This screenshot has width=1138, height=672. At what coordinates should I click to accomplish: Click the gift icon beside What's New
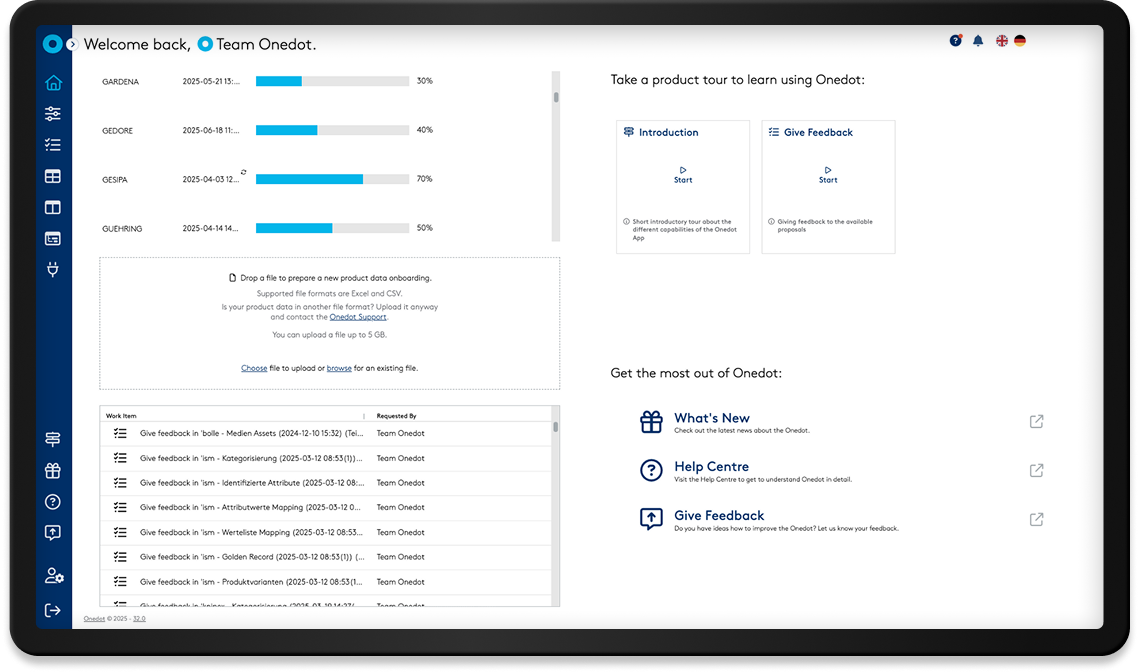tap(651, 422)
